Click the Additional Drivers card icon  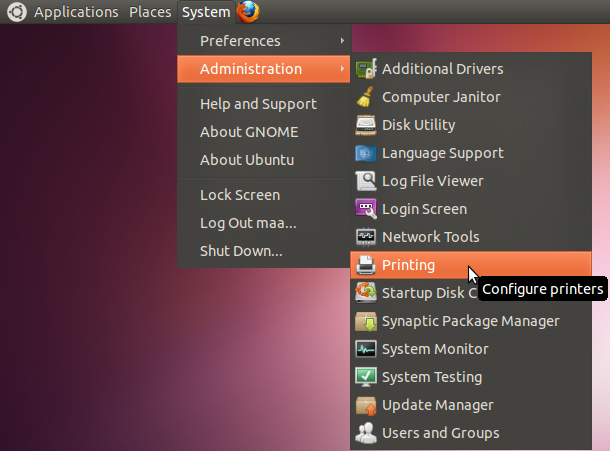tap(366, 69)
